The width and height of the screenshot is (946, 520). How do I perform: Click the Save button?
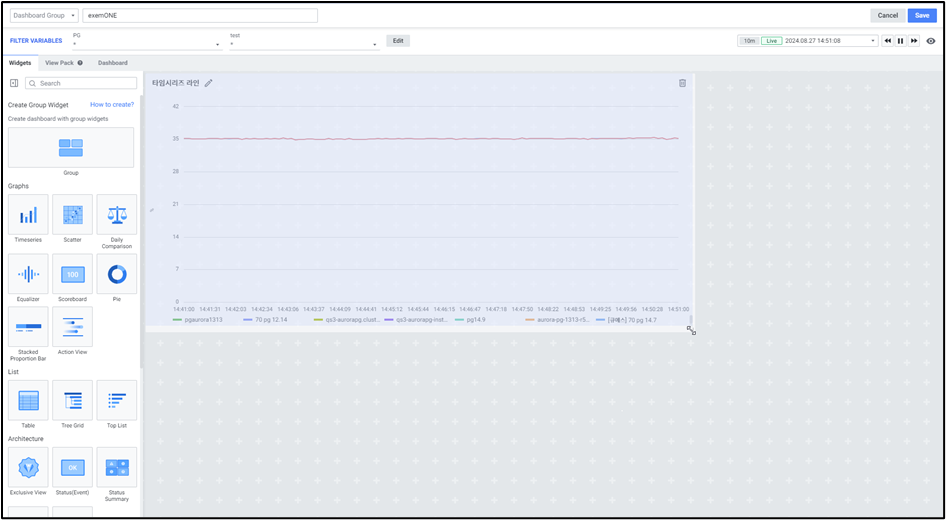(921, 15)
